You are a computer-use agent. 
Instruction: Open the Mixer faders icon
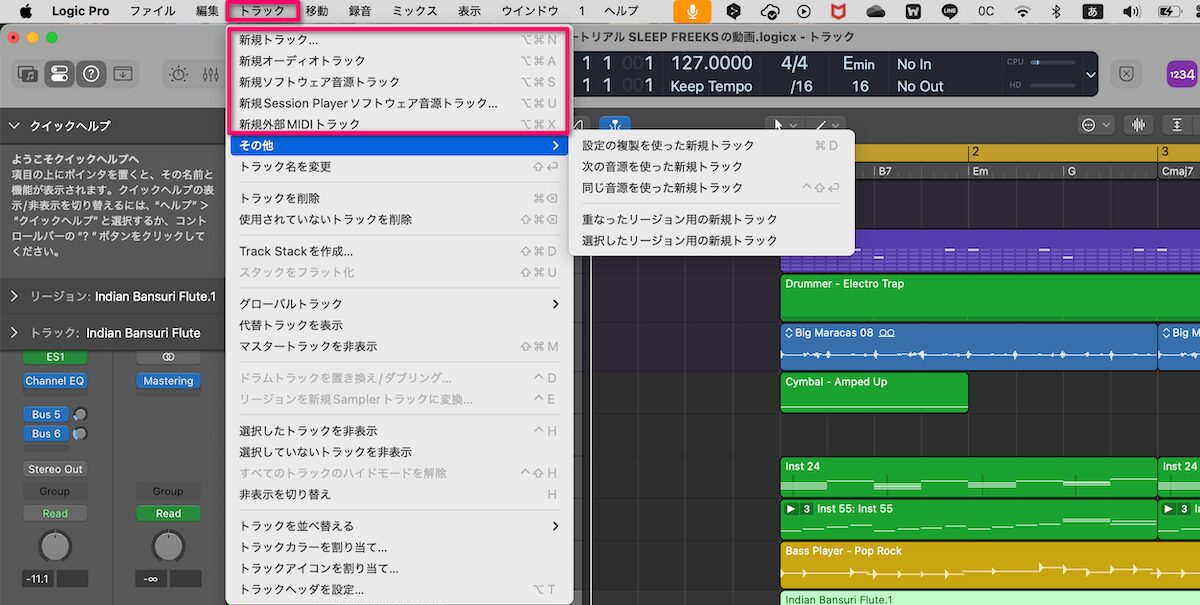[210, 74]
